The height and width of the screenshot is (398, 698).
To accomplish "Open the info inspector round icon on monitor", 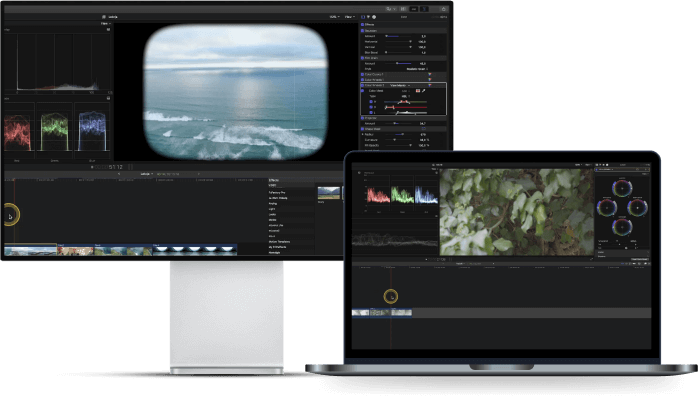I will (x=374, y=17).
